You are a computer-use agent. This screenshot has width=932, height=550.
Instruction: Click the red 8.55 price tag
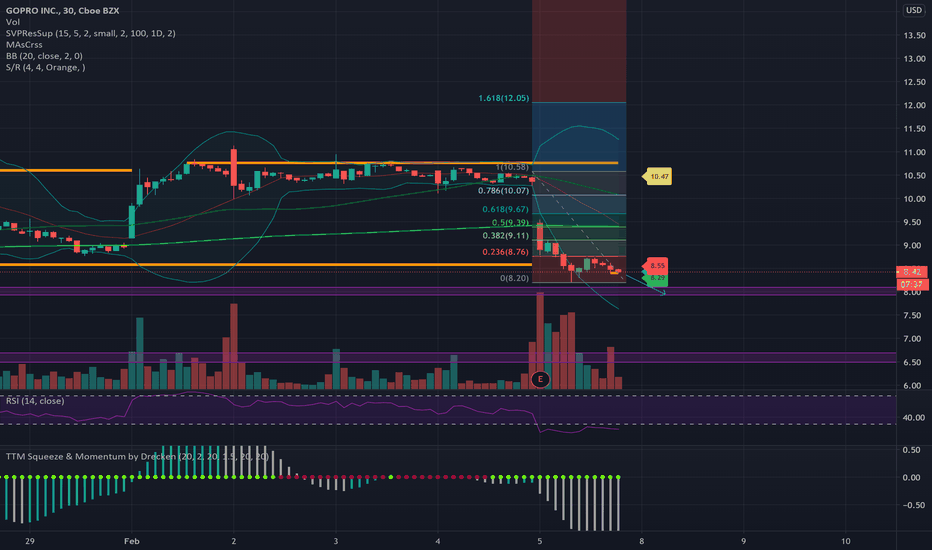656,266
